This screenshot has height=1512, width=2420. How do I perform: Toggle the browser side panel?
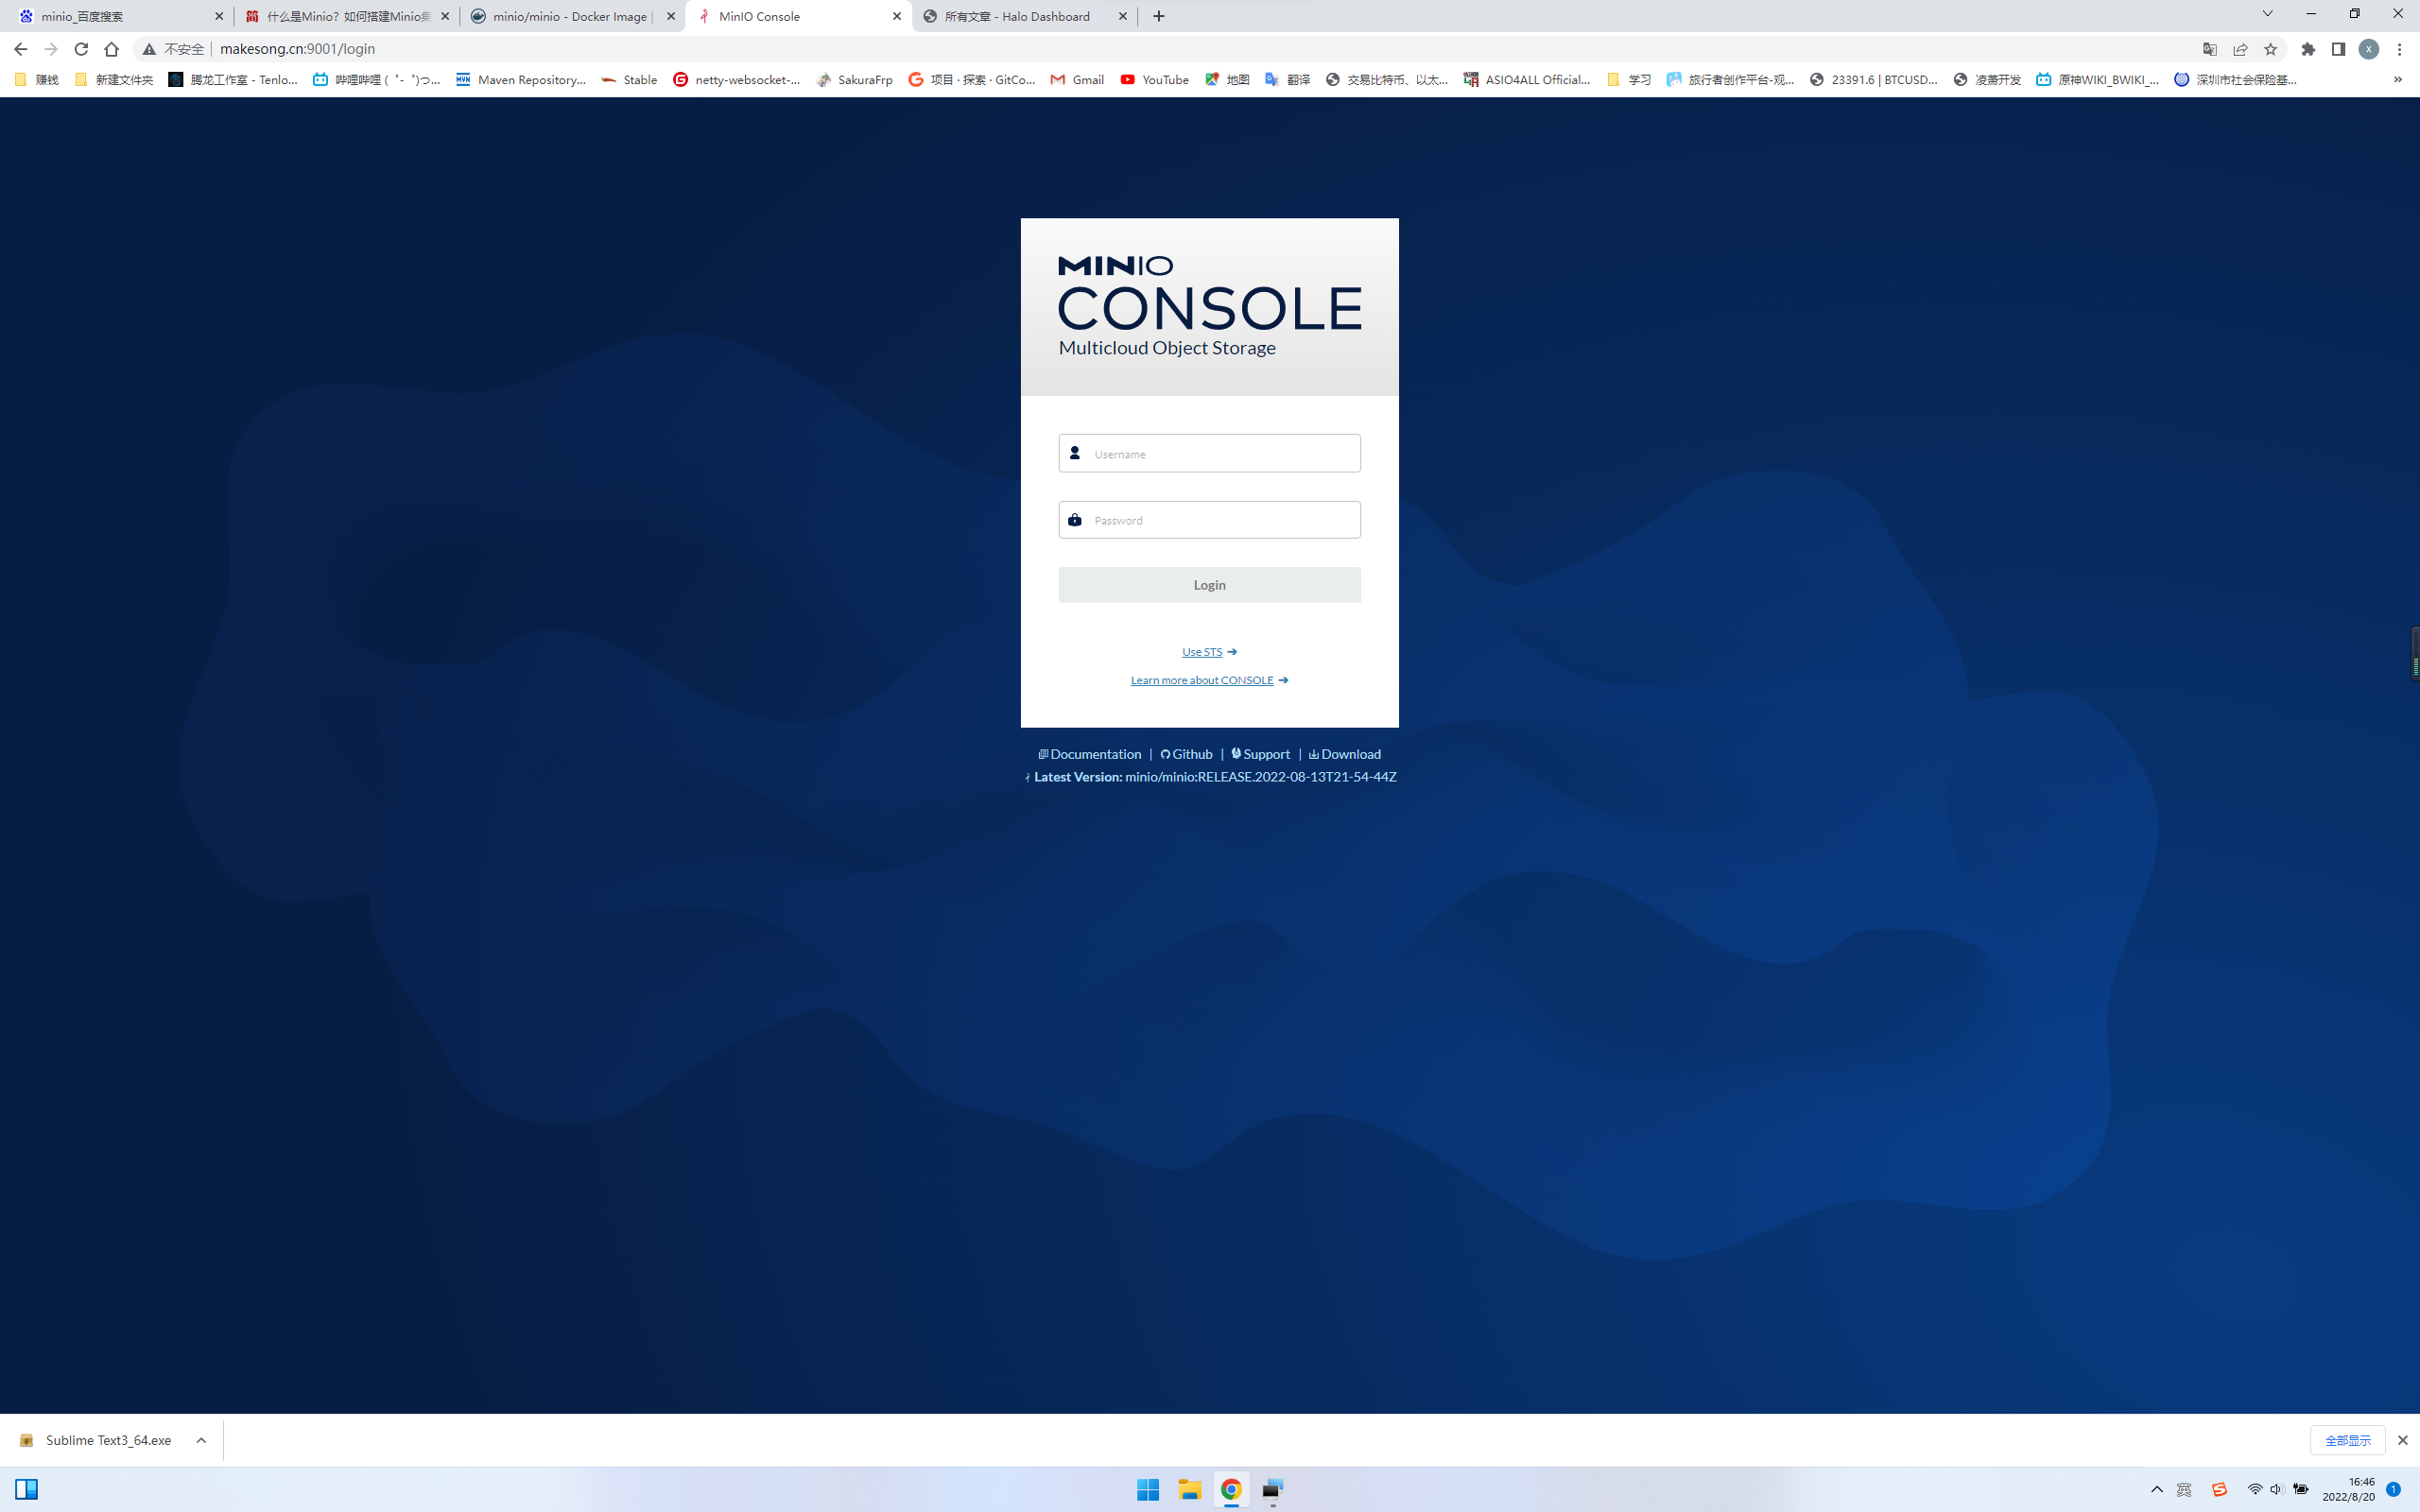coord(2338,49)
